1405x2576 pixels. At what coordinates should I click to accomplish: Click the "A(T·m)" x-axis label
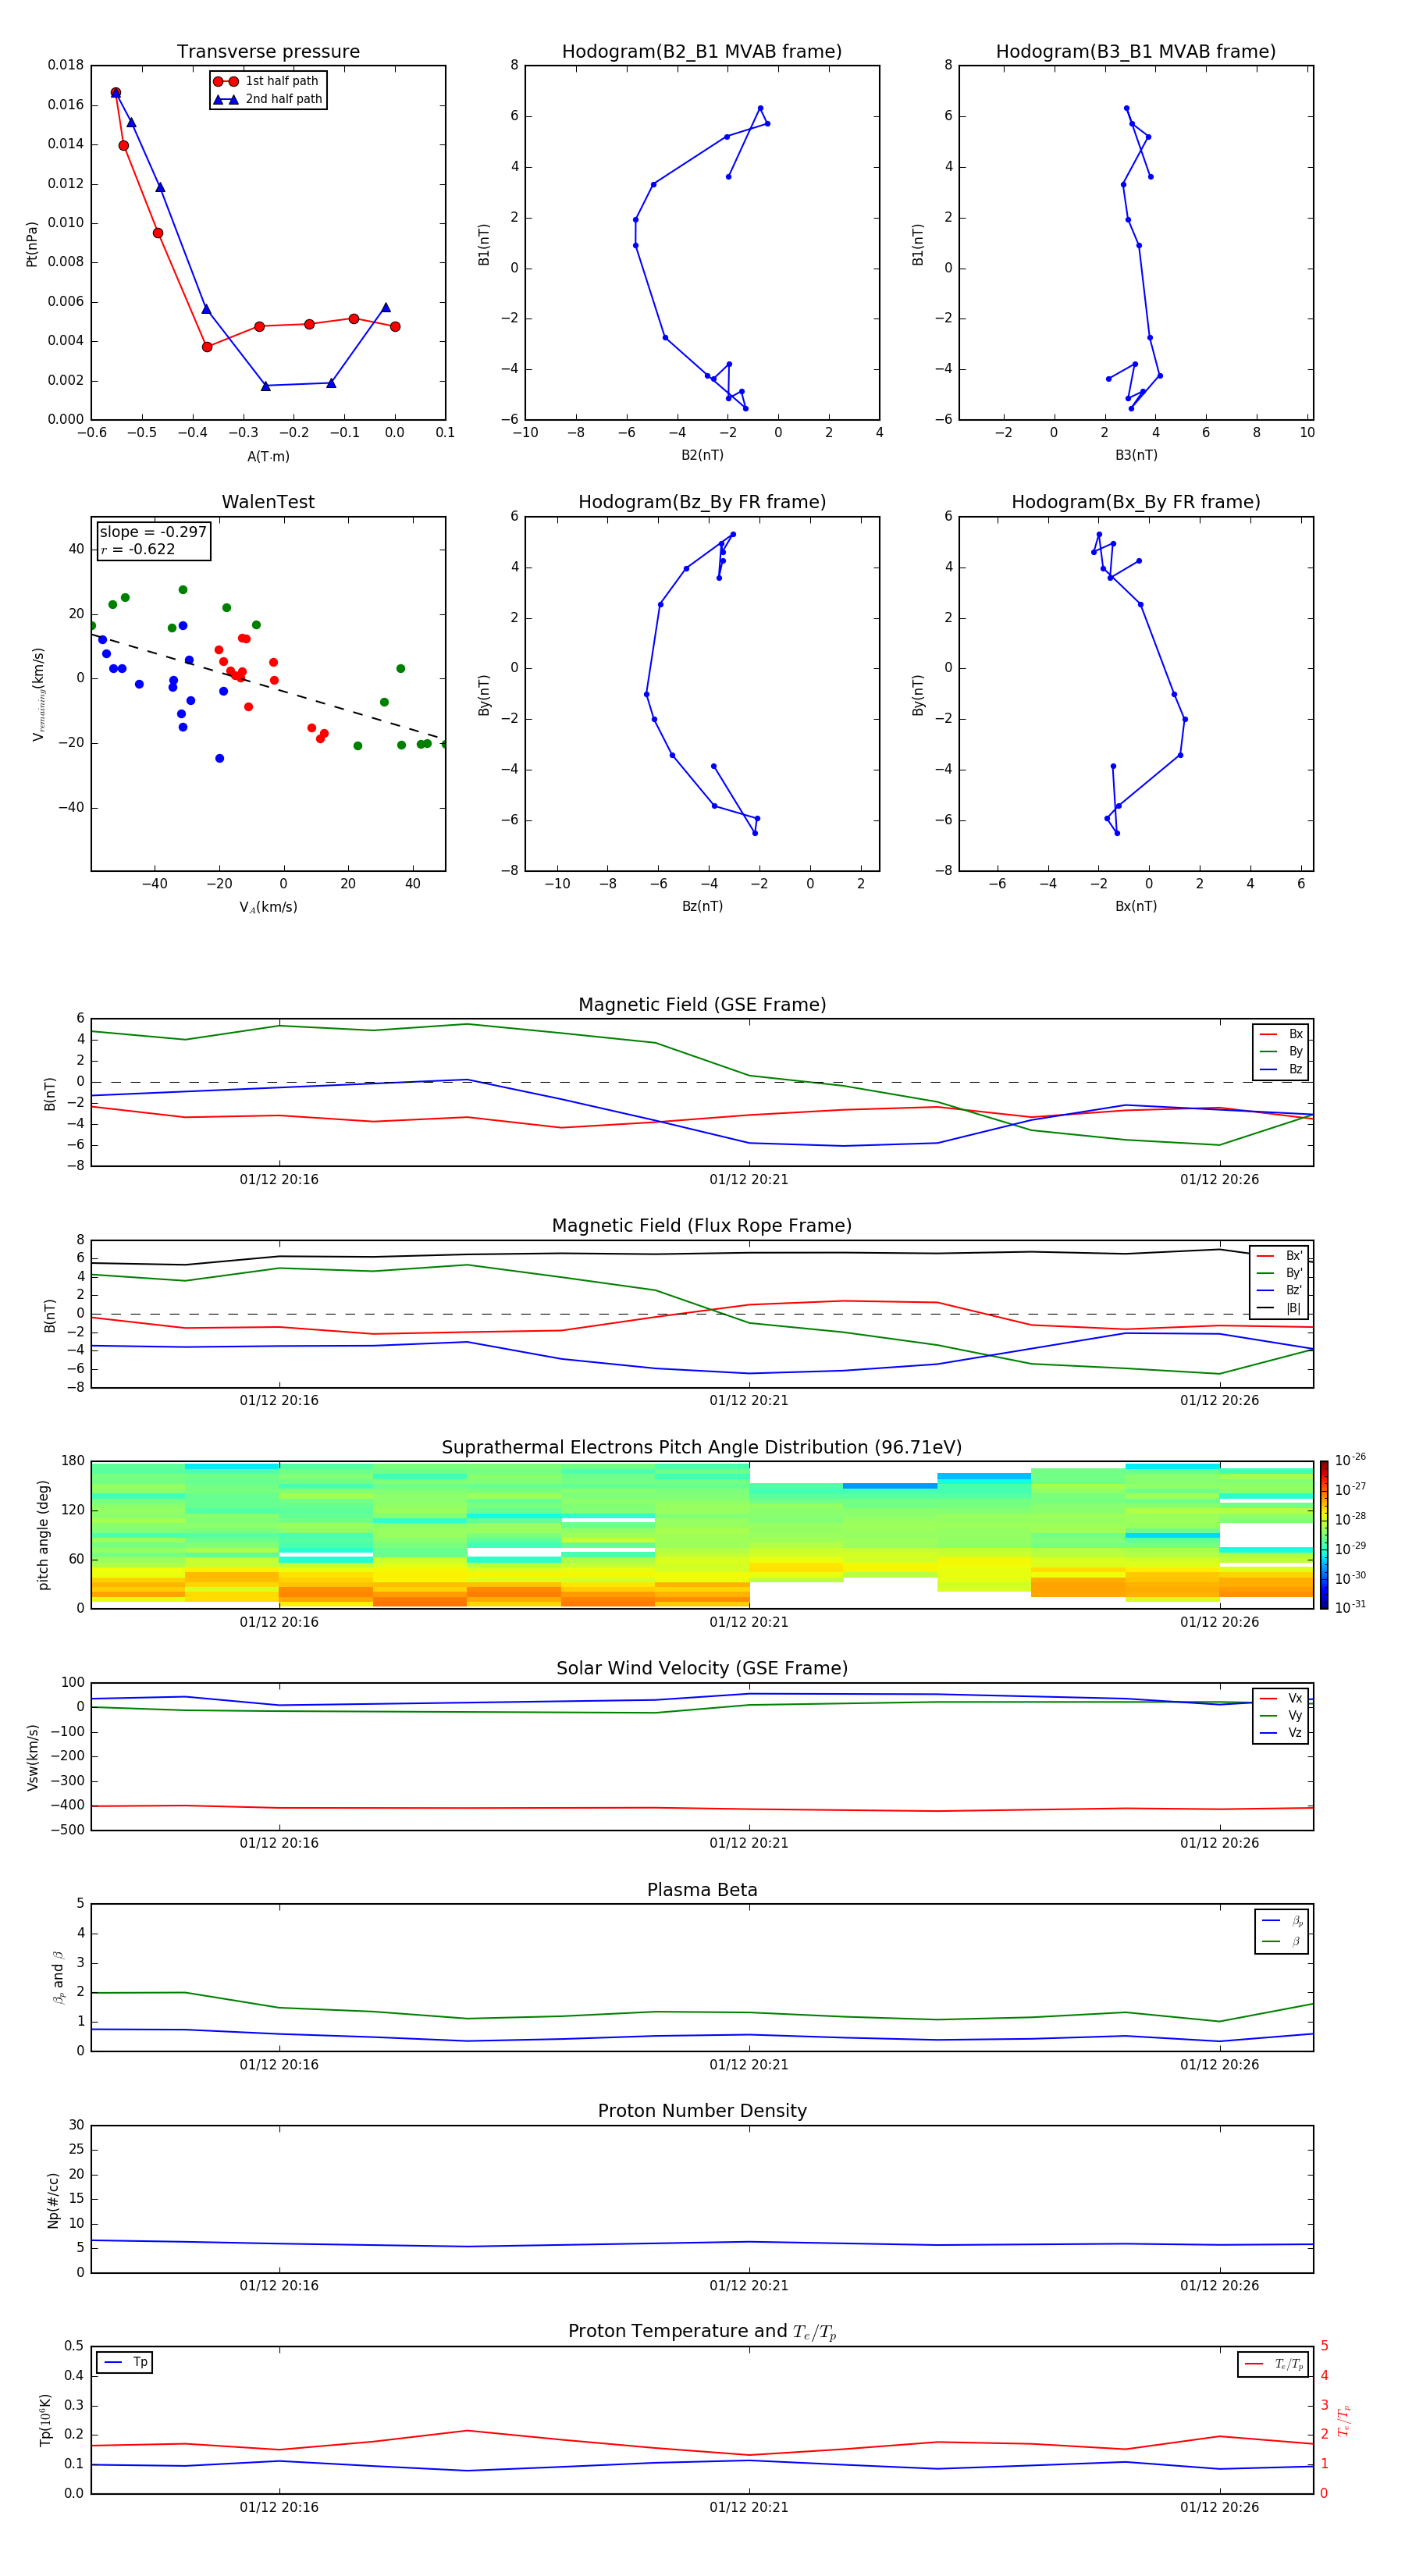tap(268, 456)
